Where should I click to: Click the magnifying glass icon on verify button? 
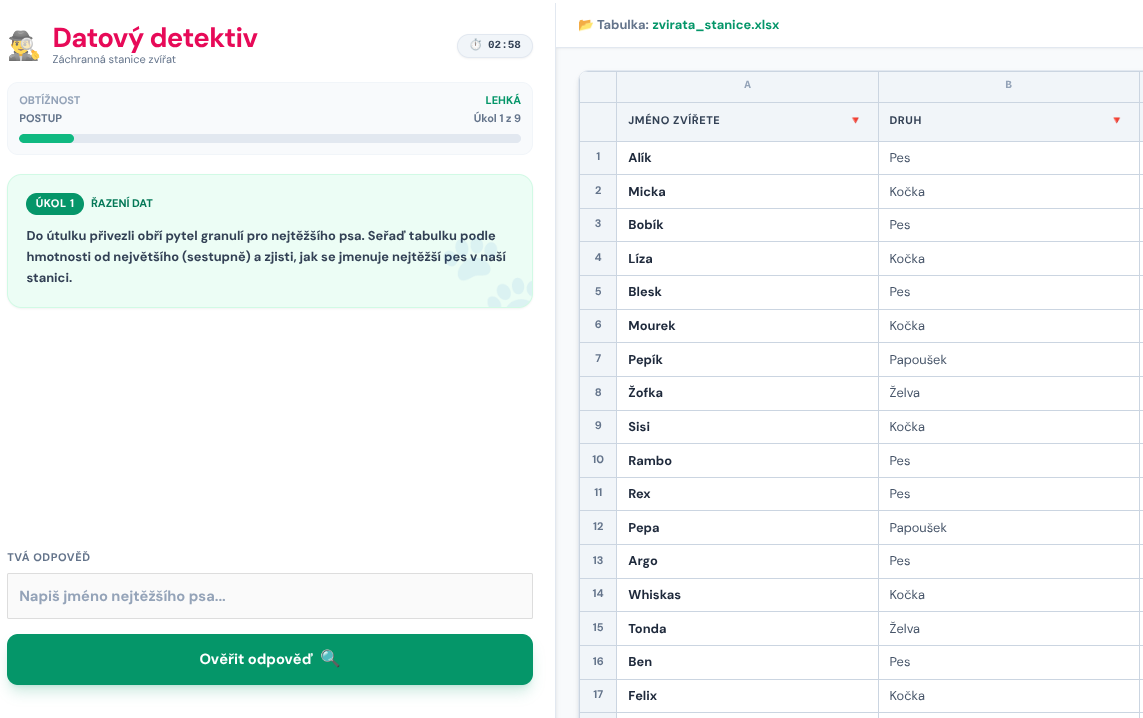tap(329, 659)
